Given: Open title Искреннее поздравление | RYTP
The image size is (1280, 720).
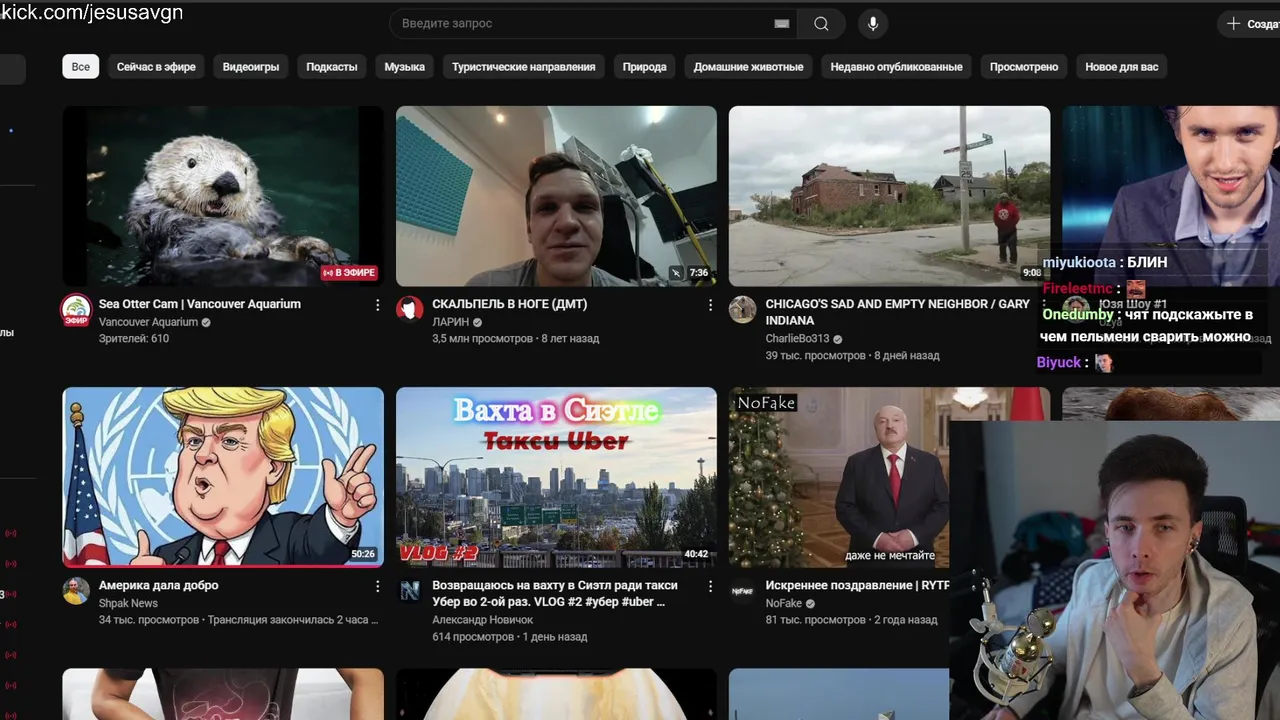Looking at the screenshot, I should (x=857, y=585).
